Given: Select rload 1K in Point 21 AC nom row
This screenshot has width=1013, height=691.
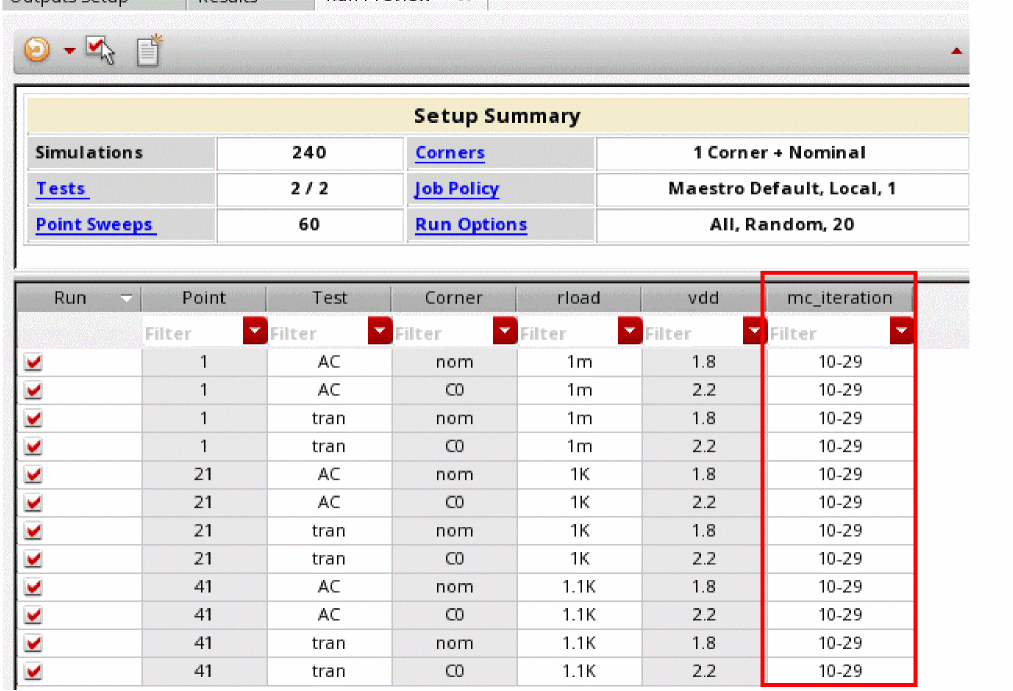Looking at the screenshot, I should click(x=580, y=474).
